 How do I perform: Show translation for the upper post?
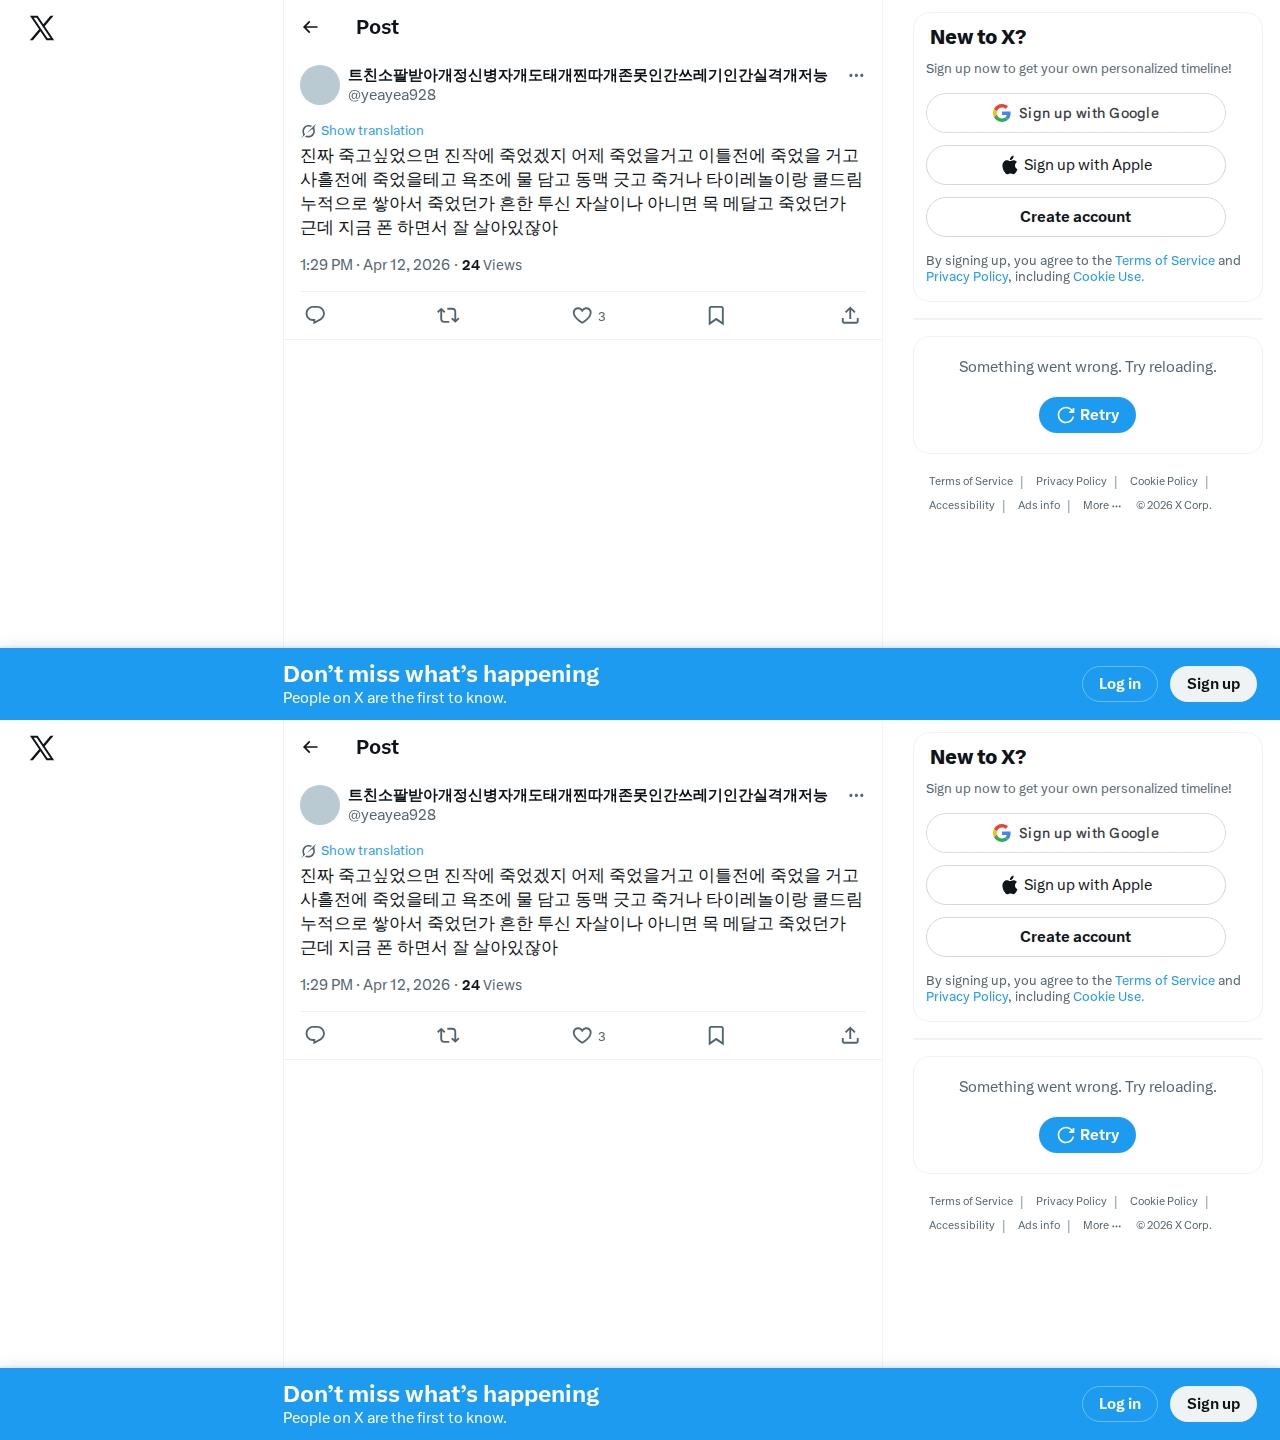click(x=372, y=130)
